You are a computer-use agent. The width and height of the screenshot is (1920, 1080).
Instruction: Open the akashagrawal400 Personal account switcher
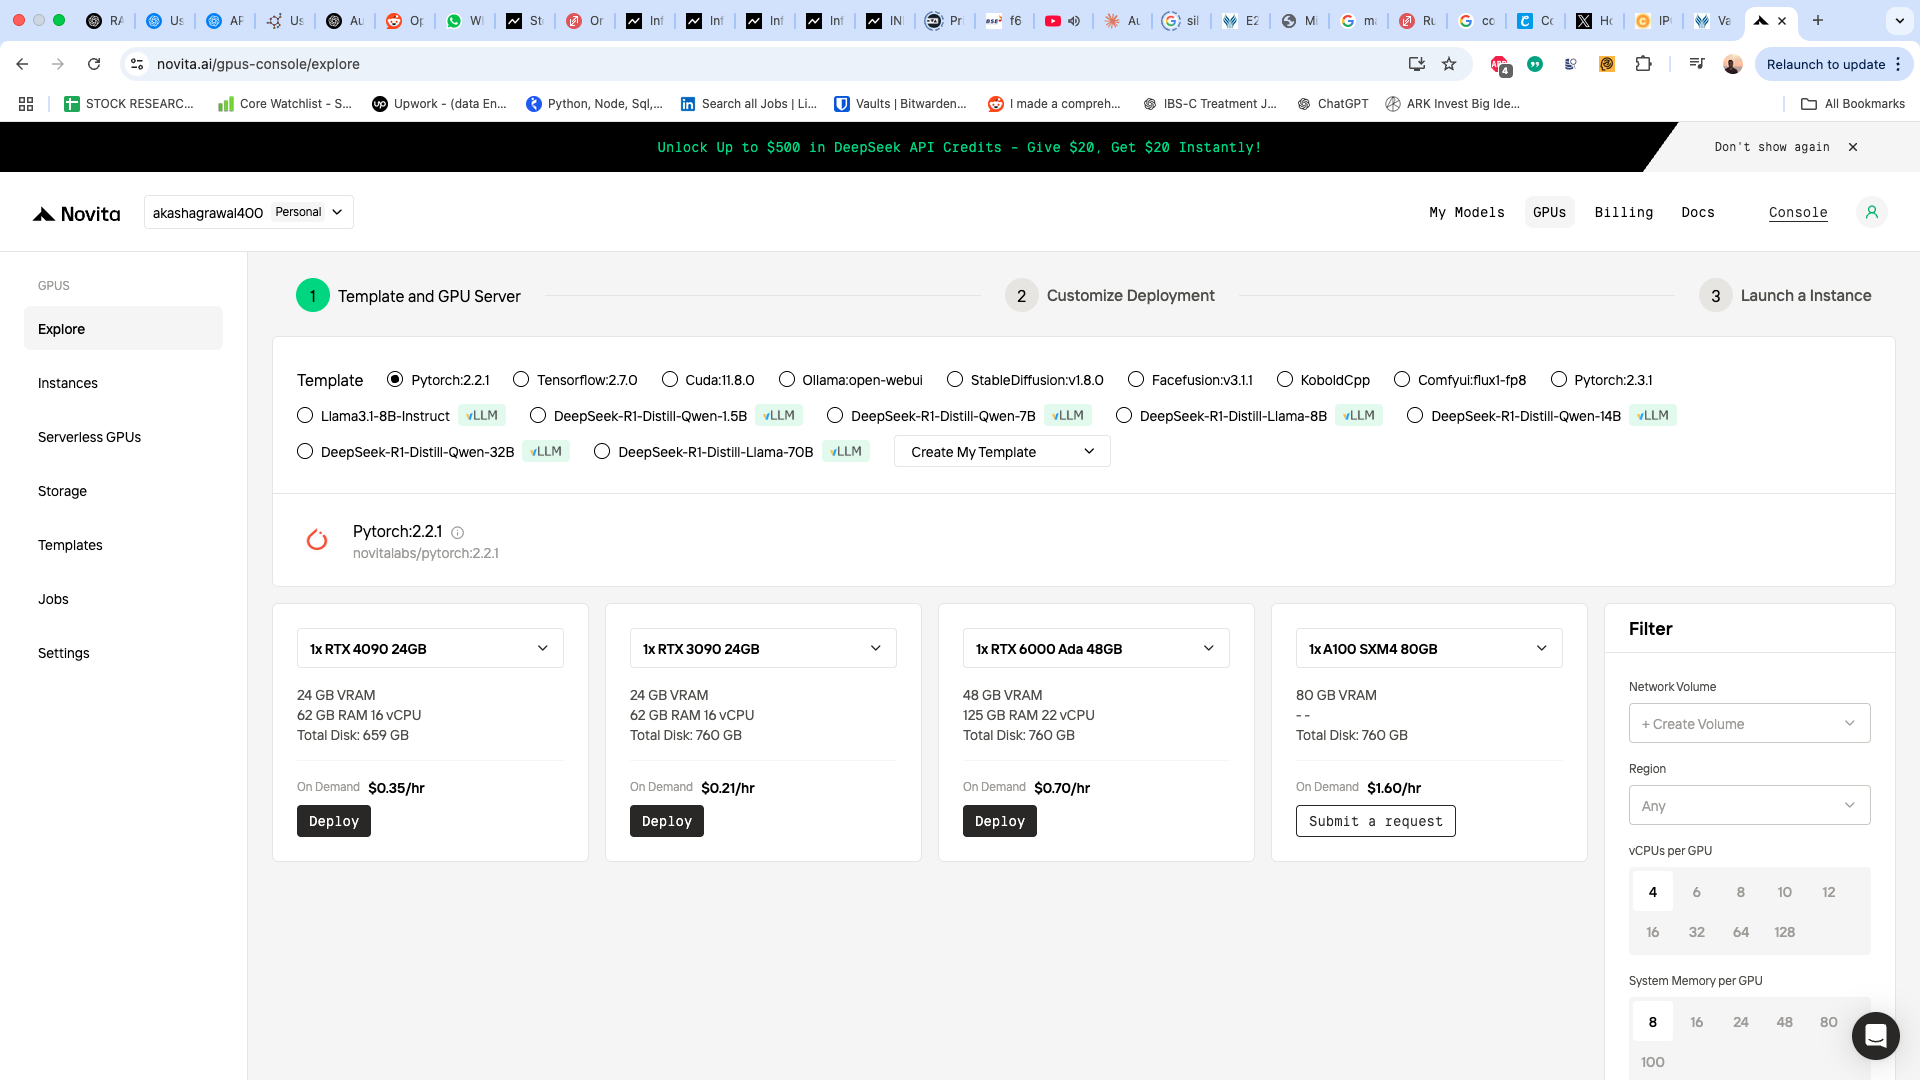tap(248, 212)
